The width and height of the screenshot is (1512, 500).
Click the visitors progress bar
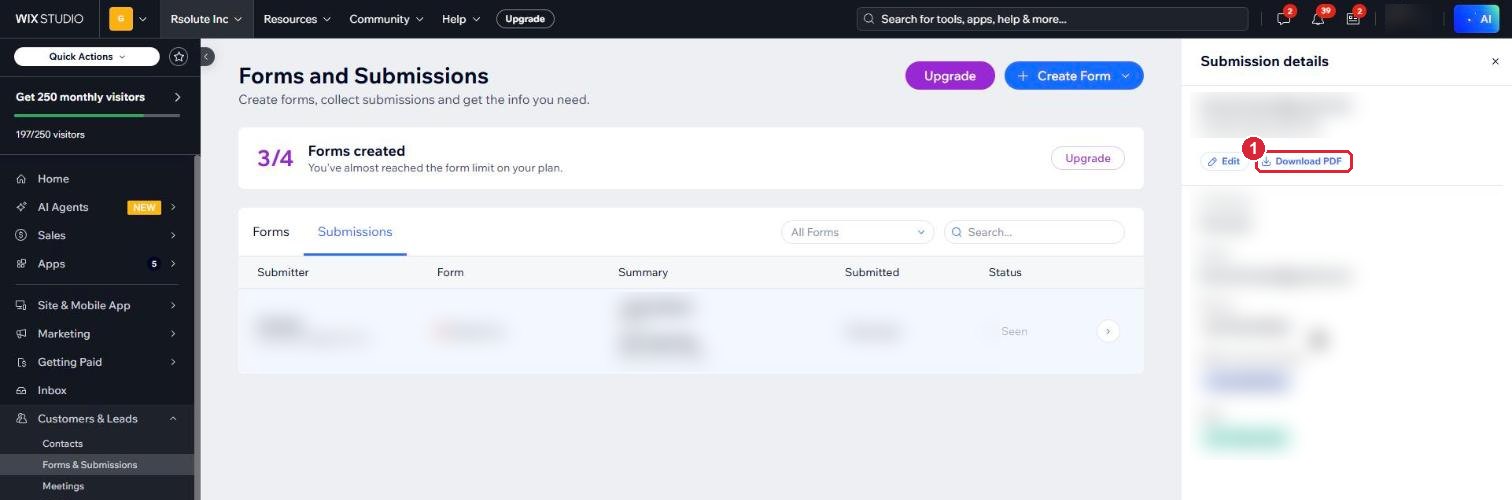[x=97, y=115]
